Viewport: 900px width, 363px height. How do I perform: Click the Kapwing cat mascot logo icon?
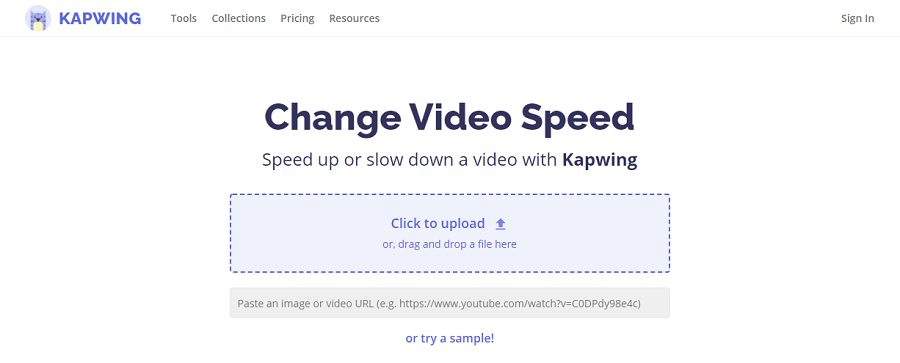pos(38,18)
